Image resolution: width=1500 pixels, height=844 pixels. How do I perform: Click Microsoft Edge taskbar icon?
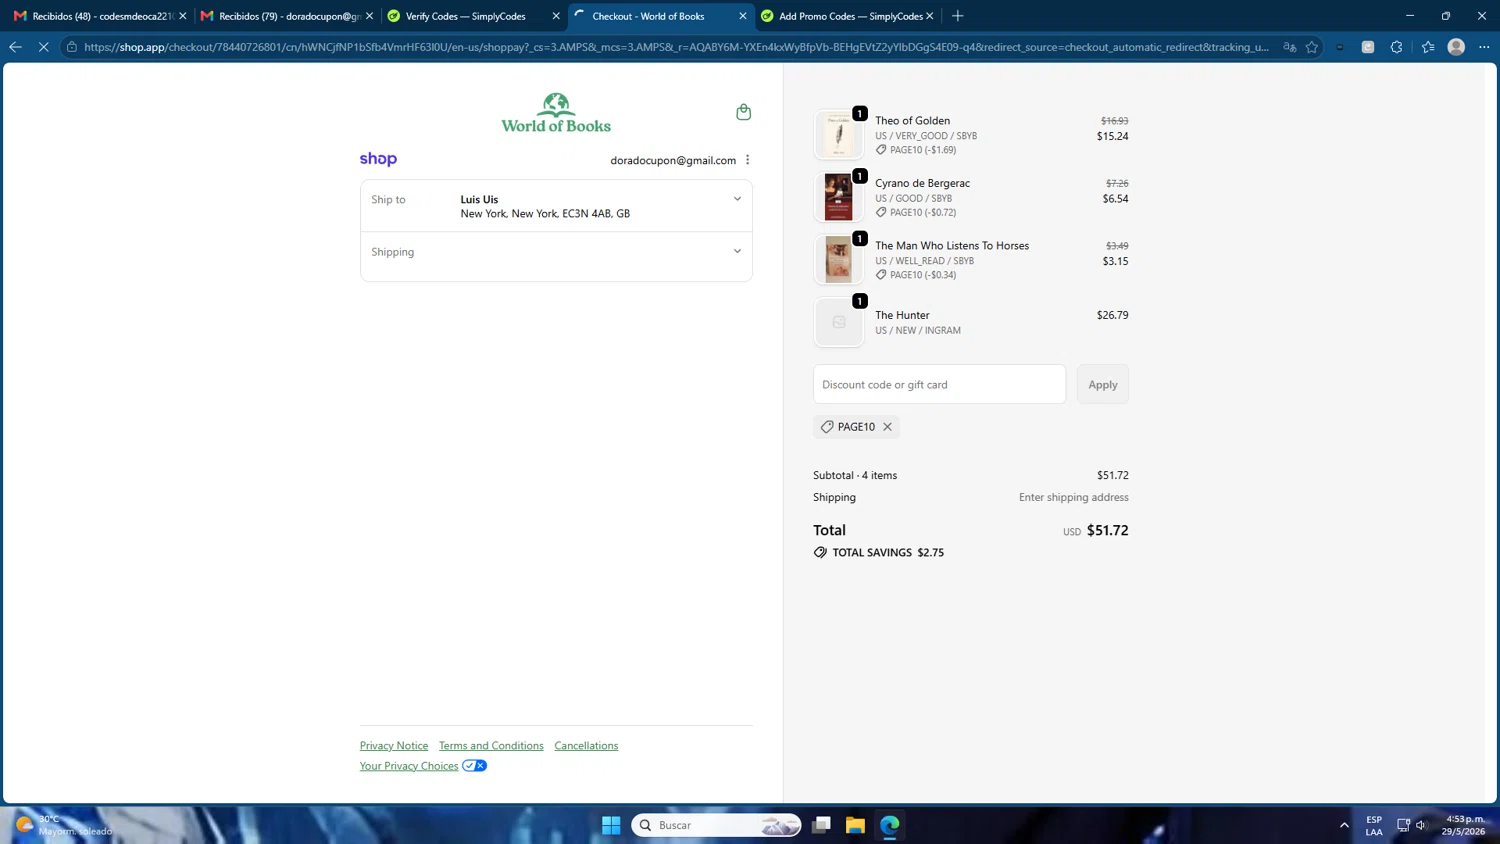tap(890, 825)
